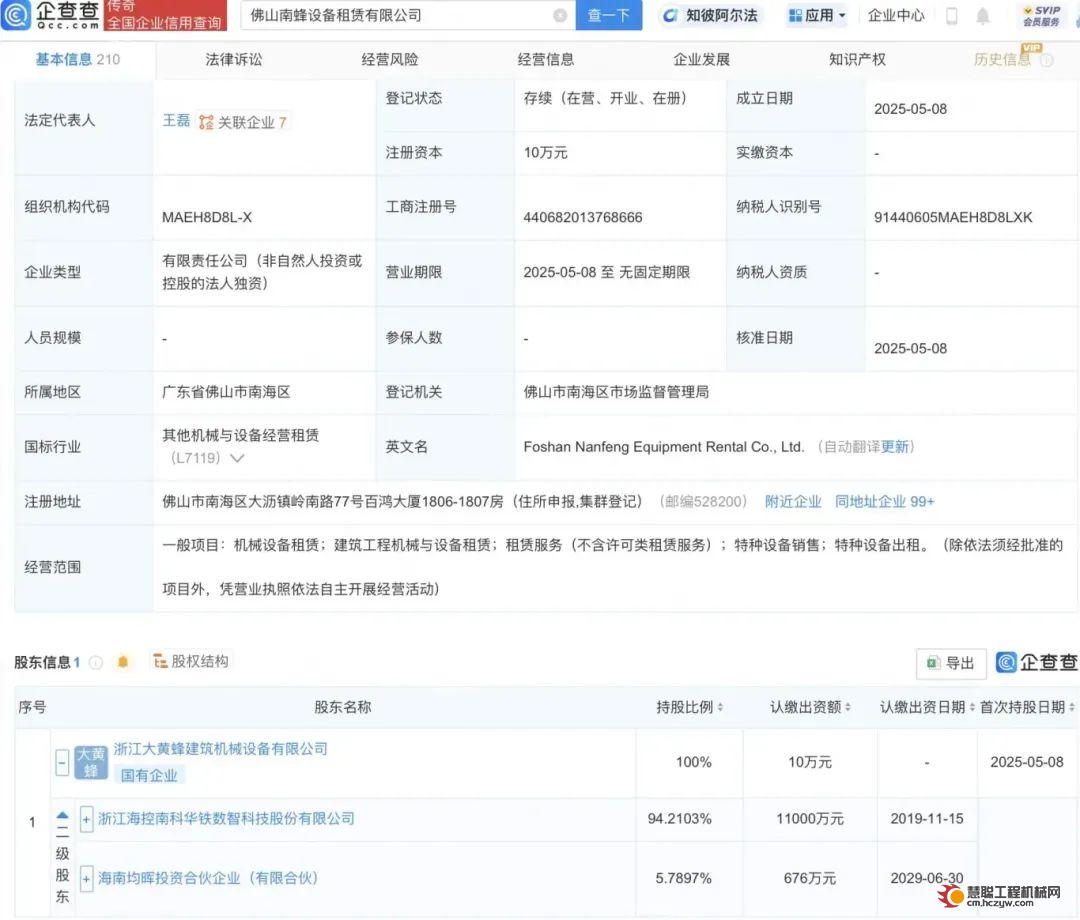Screen dimensions: 1080x920
Task: Switch to 知识产权 tab
Action: (x=857, y=59)
